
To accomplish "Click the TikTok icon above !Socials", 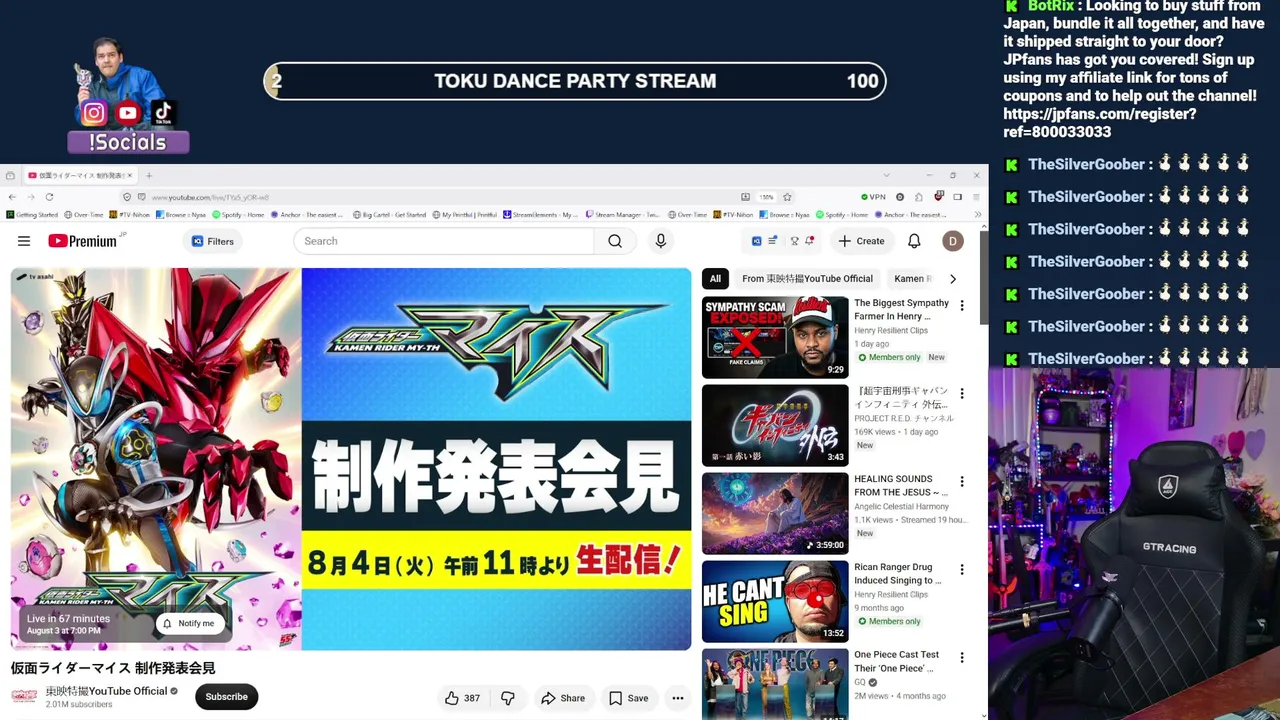I will (163, 113).
